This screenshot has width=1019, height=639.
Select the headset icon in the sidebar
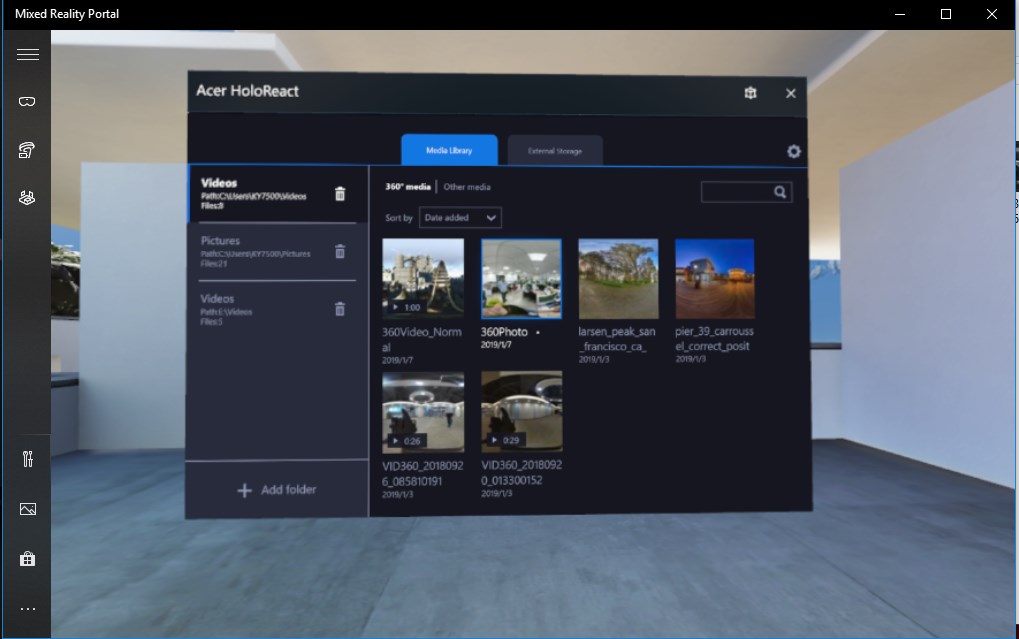[x=27, y=100]
